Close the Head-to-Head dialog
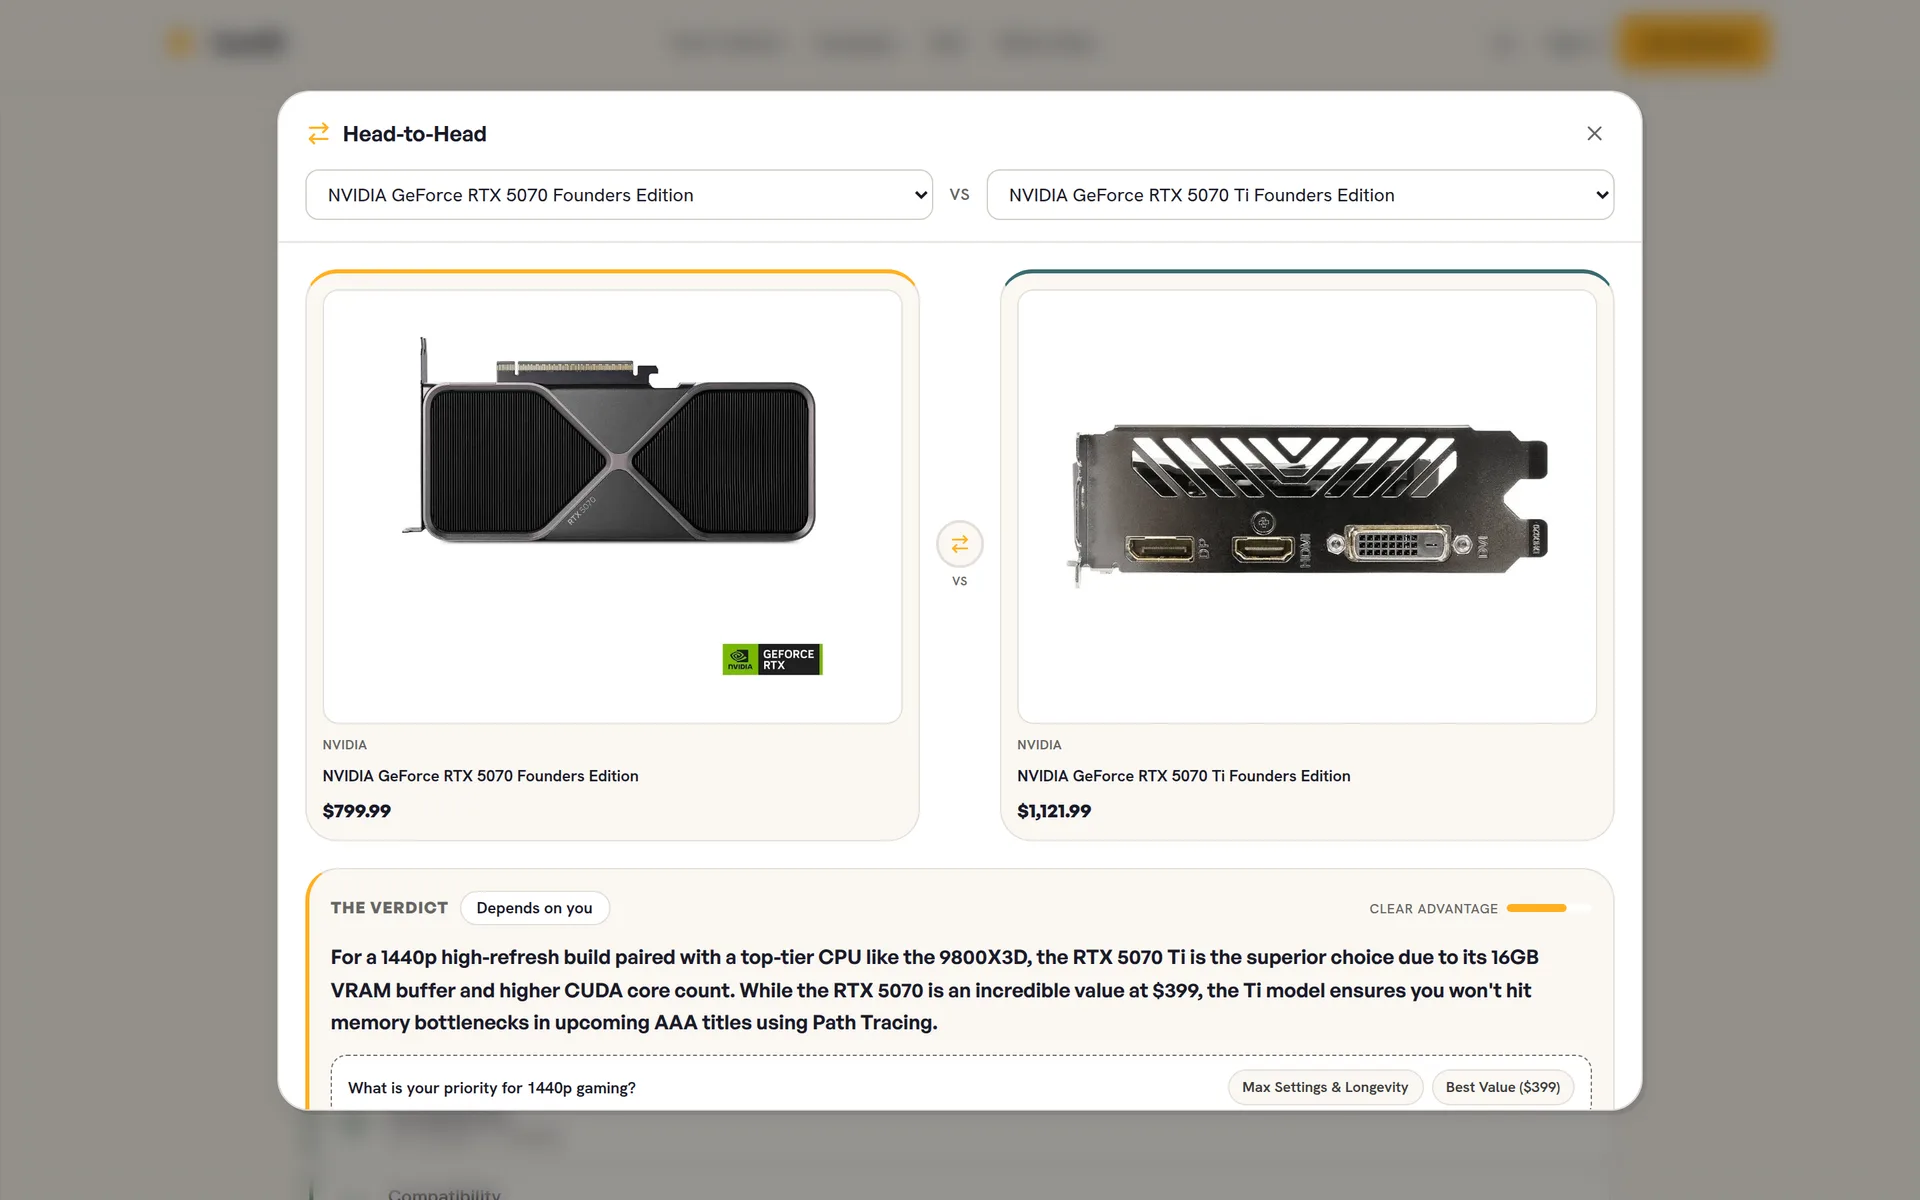This screenshot has width=1920, height=1200. (1594, 134)
